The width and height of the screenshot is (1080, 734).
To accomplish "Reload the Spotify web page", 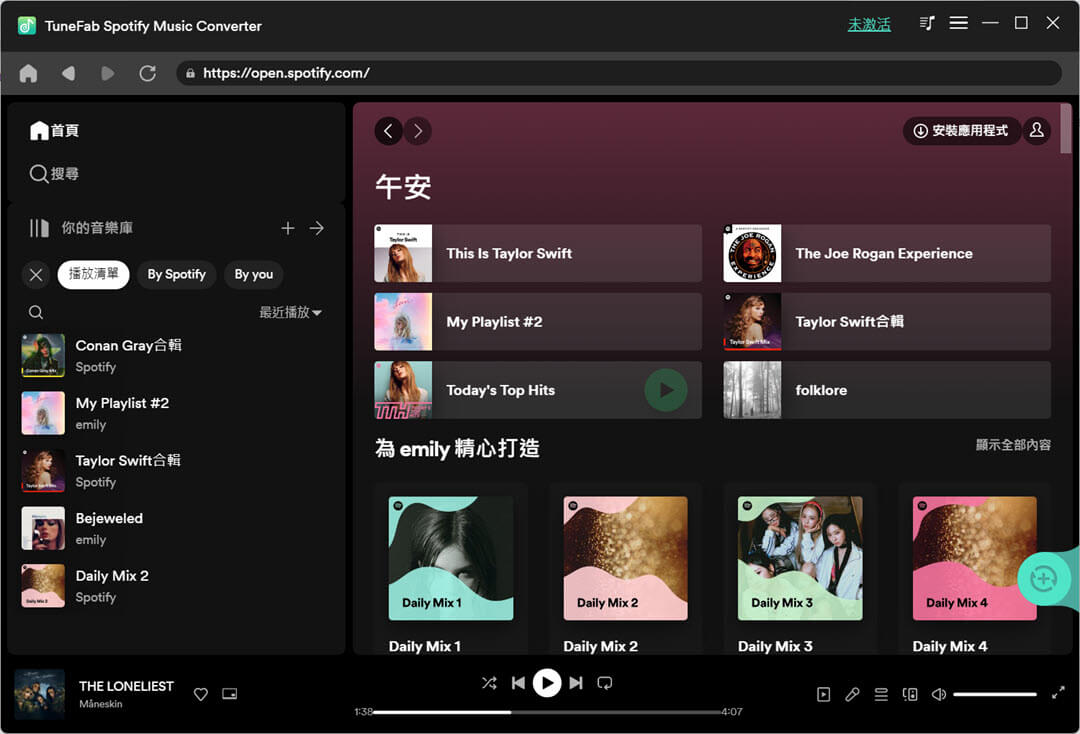I will (x=147, y=73).
